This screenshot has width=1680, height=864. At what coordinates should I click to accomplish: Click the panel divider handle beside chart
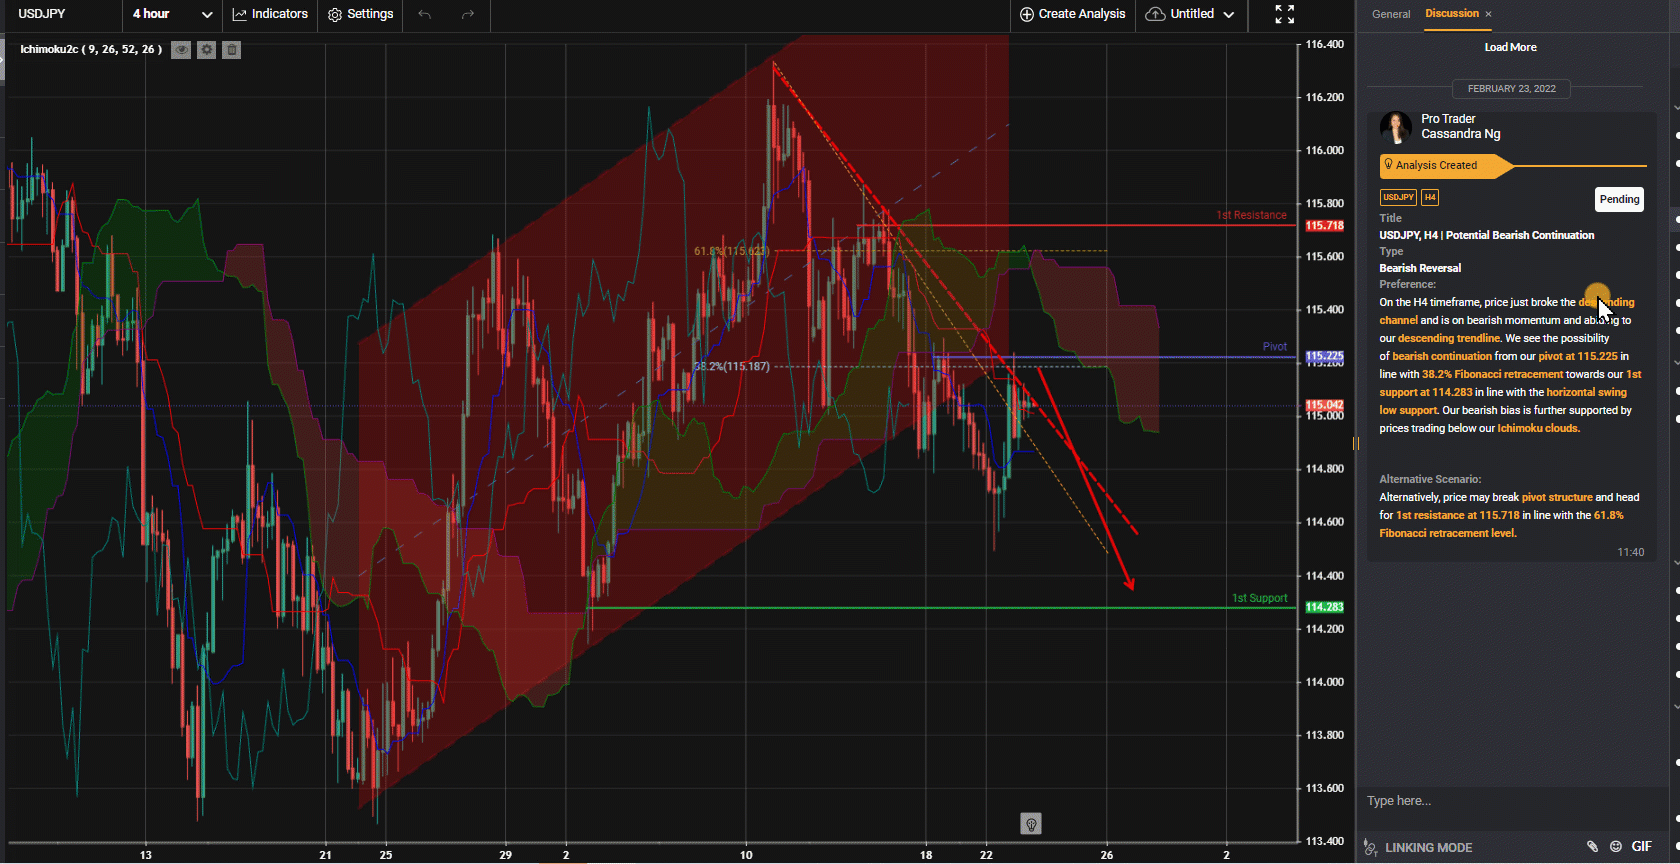click(1356, 443)
